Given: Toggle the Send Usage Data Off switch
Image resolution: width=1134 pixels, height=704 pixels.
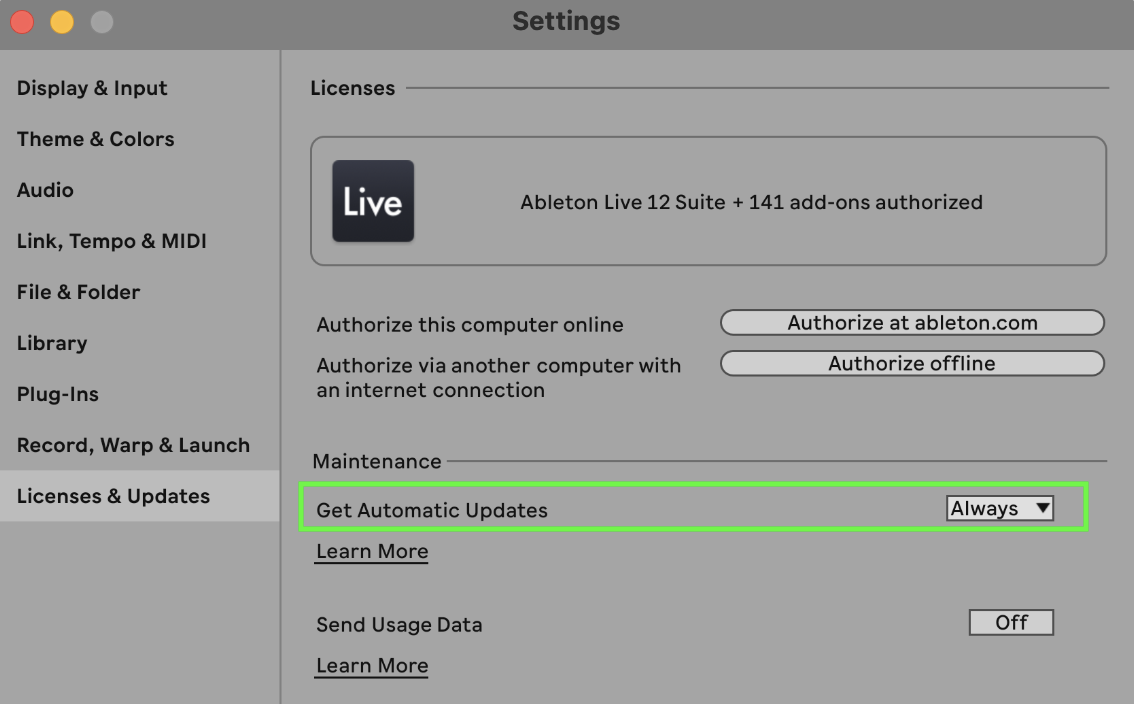Looking at the screenshot, I should click(1011, 623).
